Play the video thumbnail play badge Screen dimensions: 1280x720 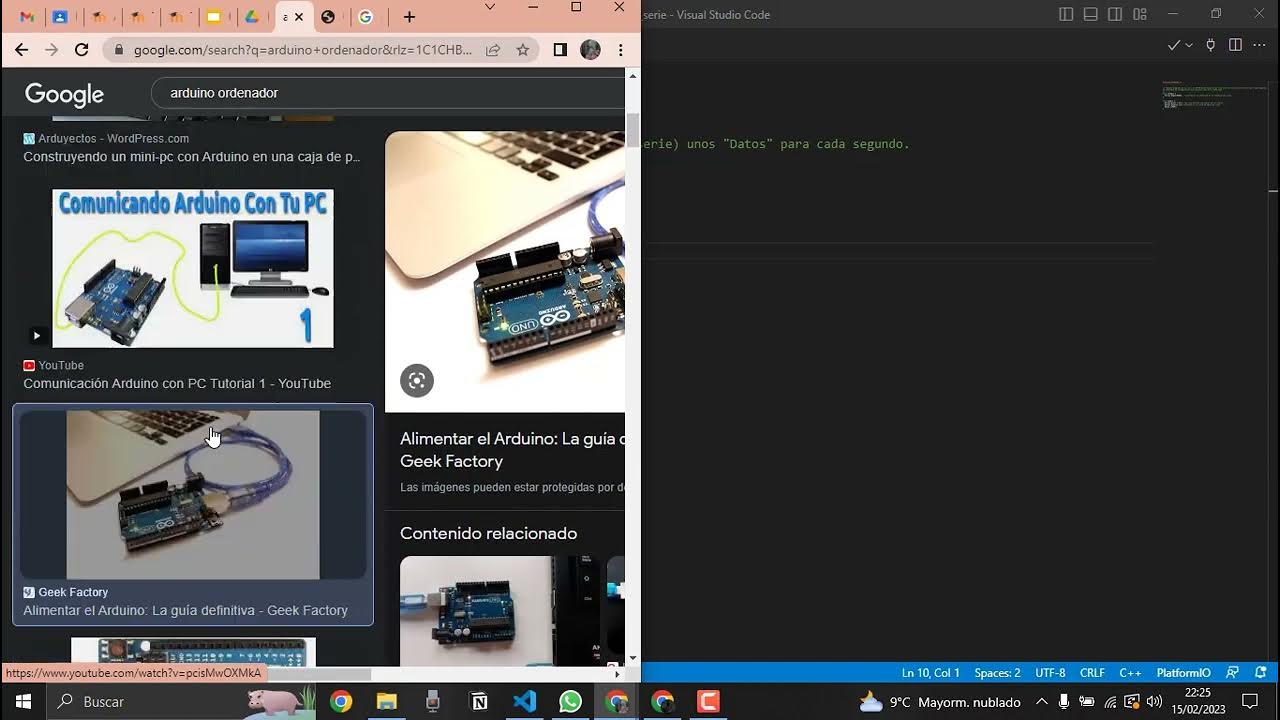(x=36, y=335)
